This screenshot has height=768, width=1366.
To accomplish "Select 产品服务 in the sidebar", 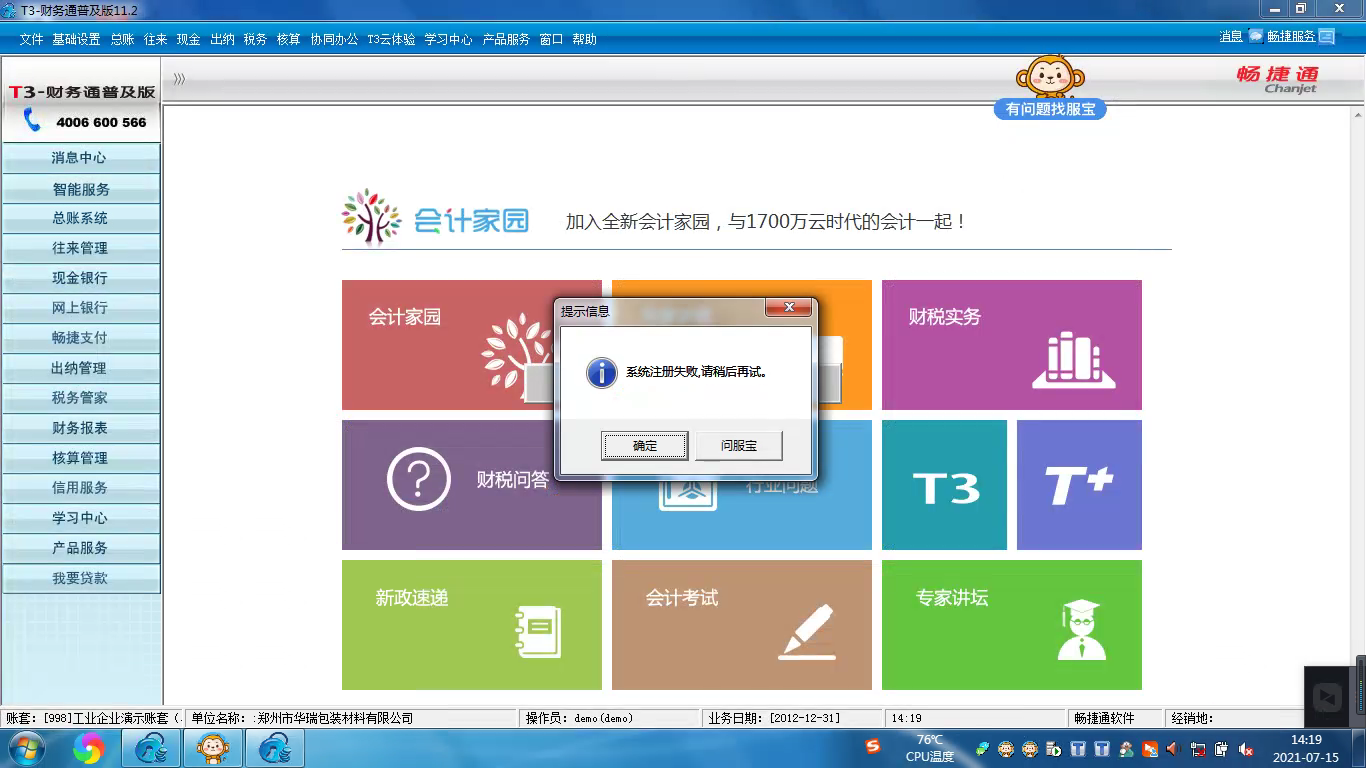I will coord(81,548).
